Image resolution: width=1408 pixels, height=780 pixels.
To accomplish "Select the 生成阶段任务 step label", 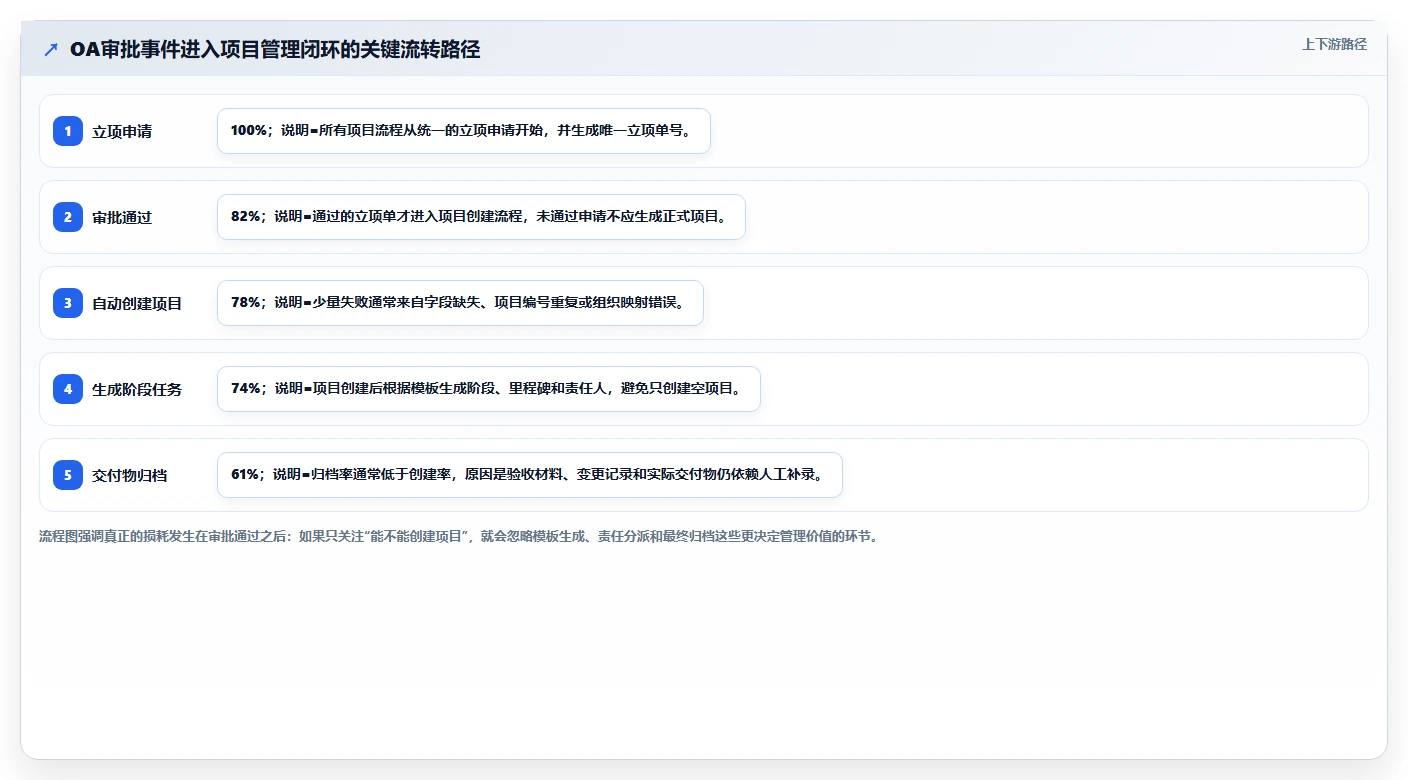I will click(137, 389).
